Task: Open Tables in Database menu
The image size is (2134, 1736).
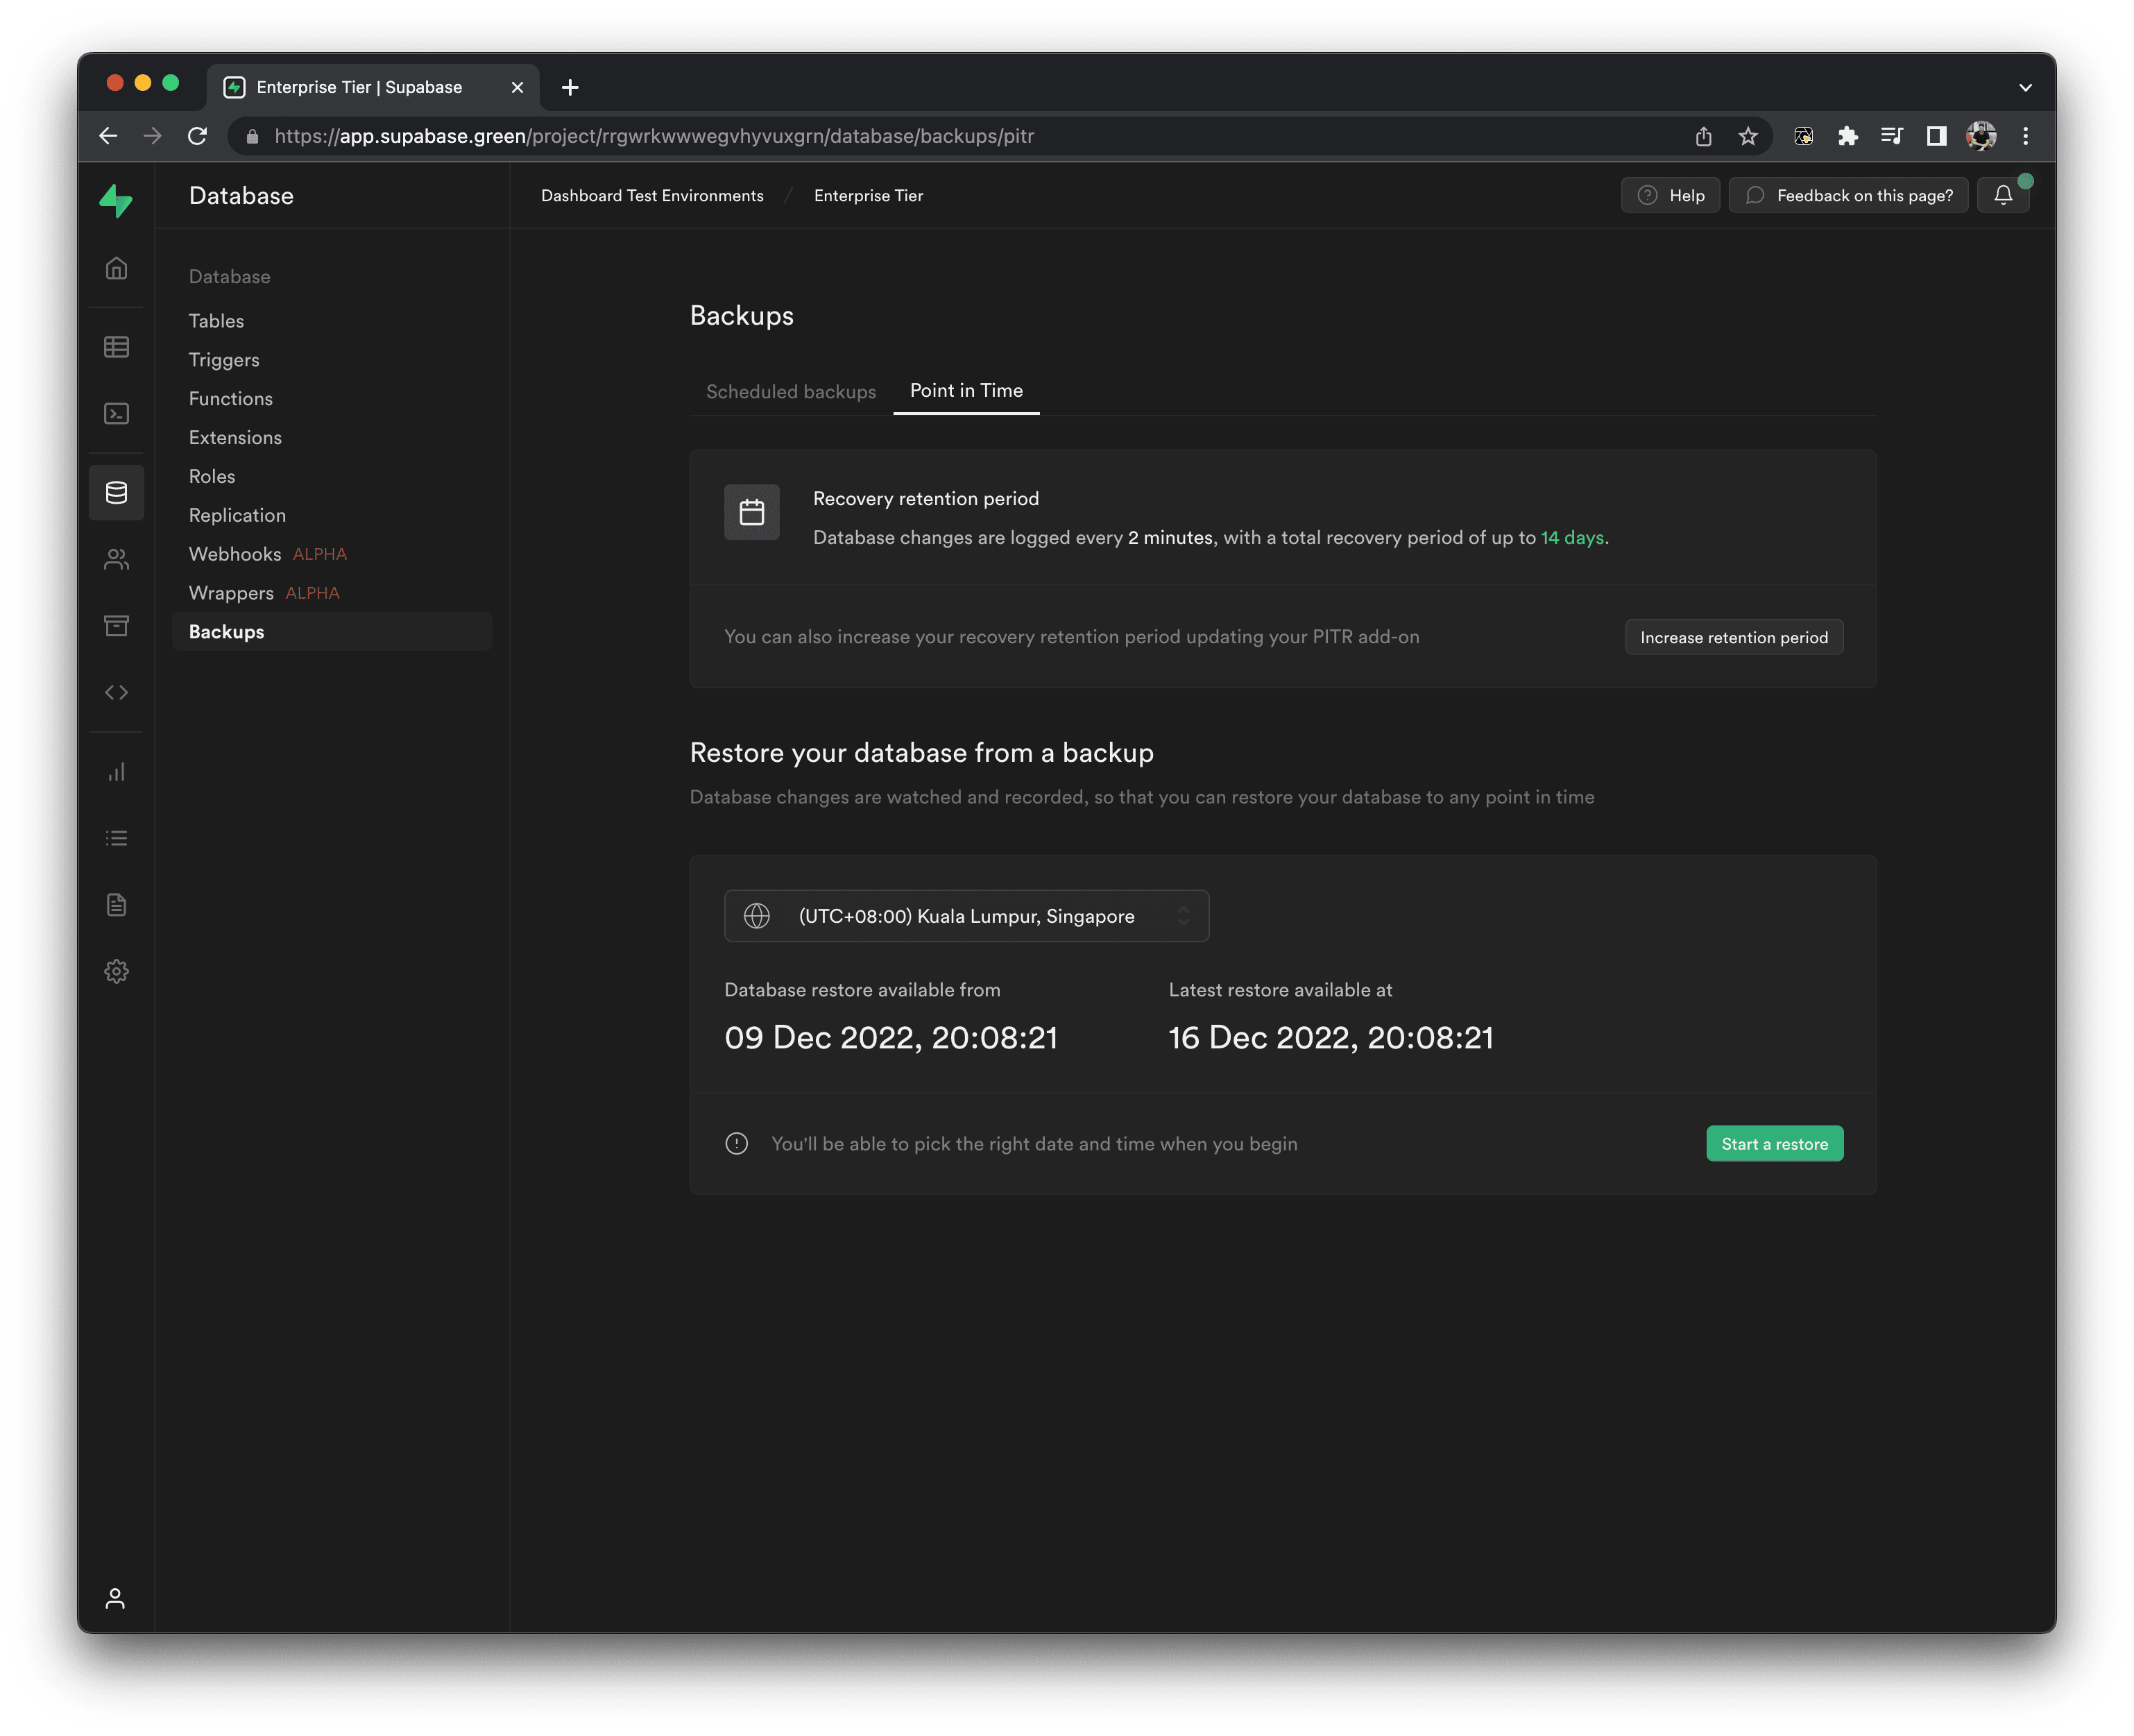Action: point(216,321)
